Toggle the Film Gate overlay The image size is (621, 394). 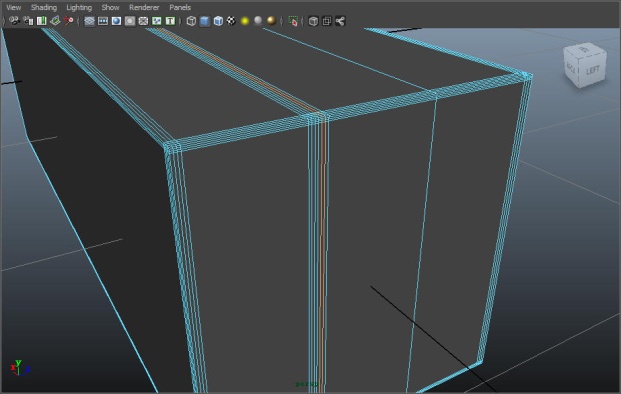coord(103,21)
